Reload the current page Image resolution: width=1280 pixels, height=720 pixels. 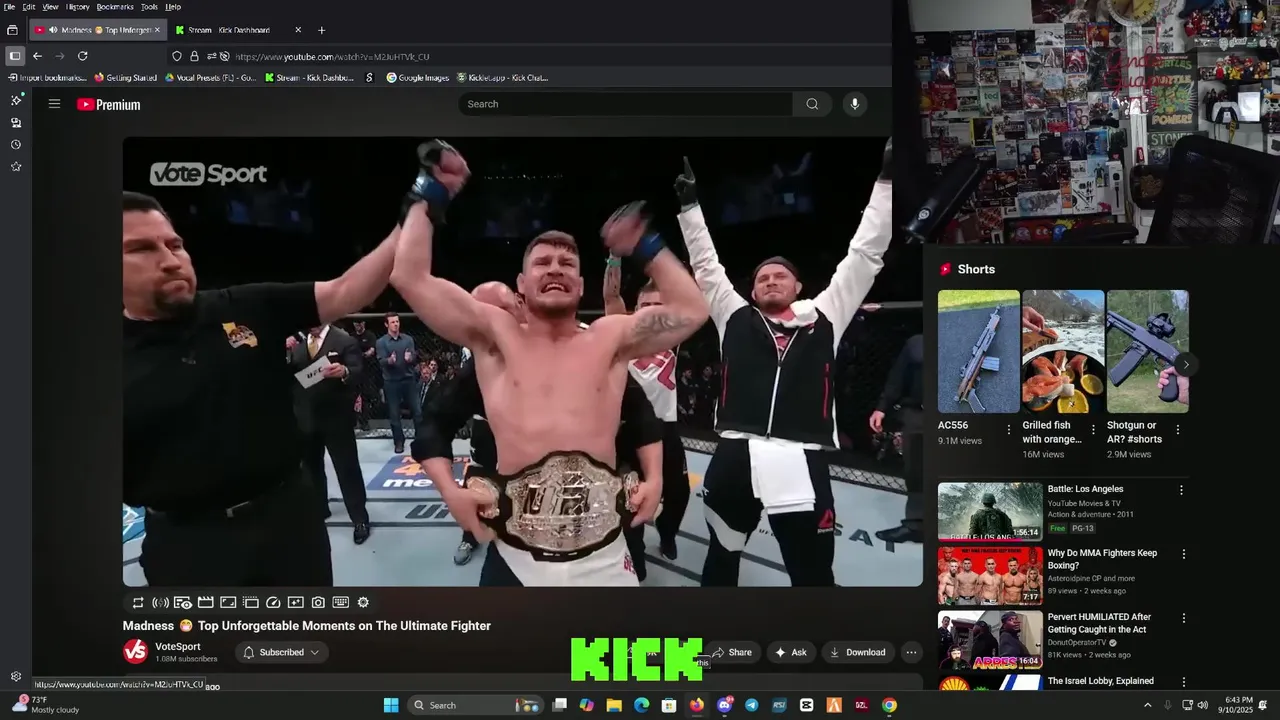(82, 56)
